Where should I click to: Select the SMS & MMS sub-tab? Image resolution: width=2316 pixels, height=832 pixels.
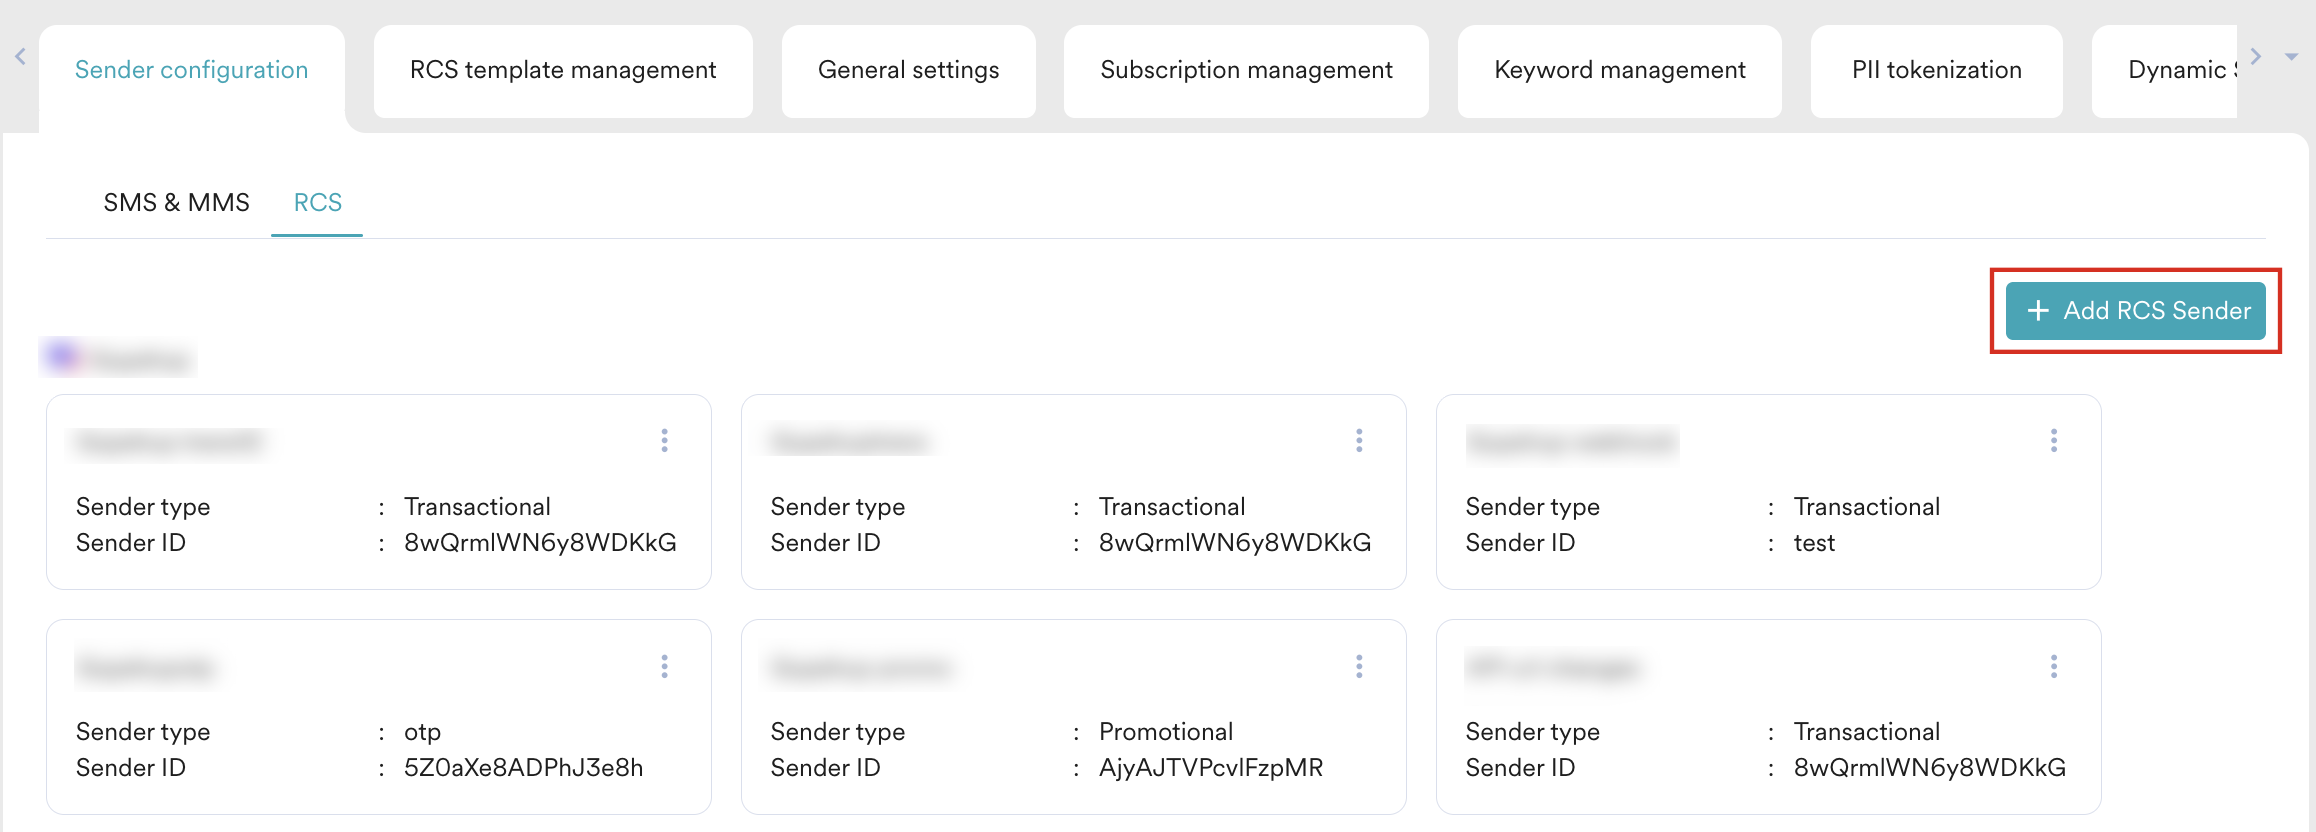tap(177, 203)
